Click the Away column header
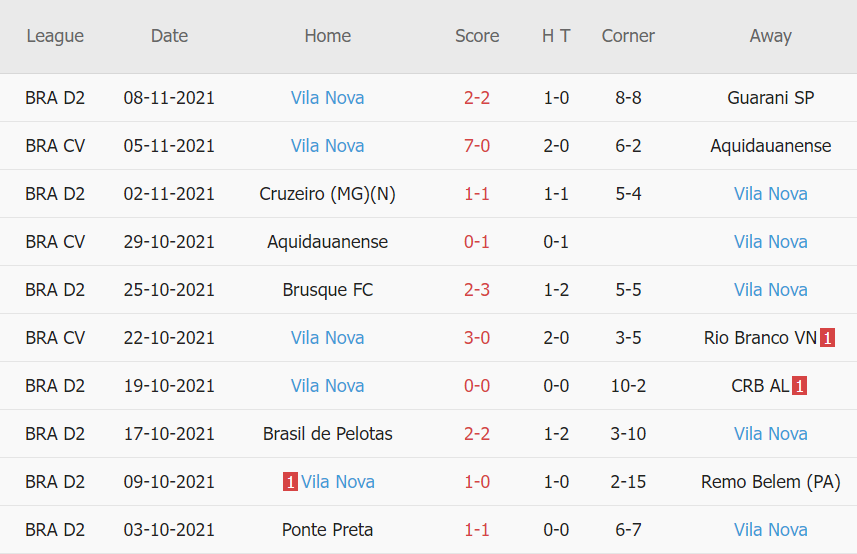 [770, 36]
